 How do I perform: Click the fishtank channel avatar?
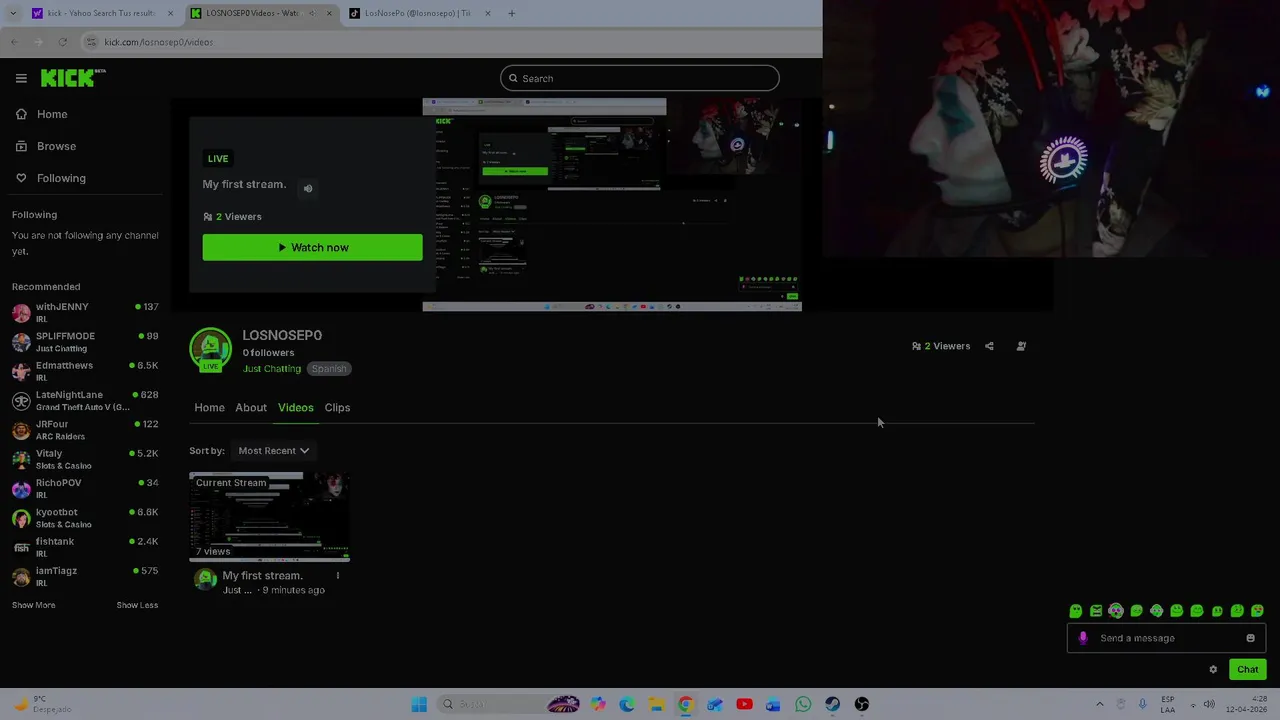(x=21, y=547)
